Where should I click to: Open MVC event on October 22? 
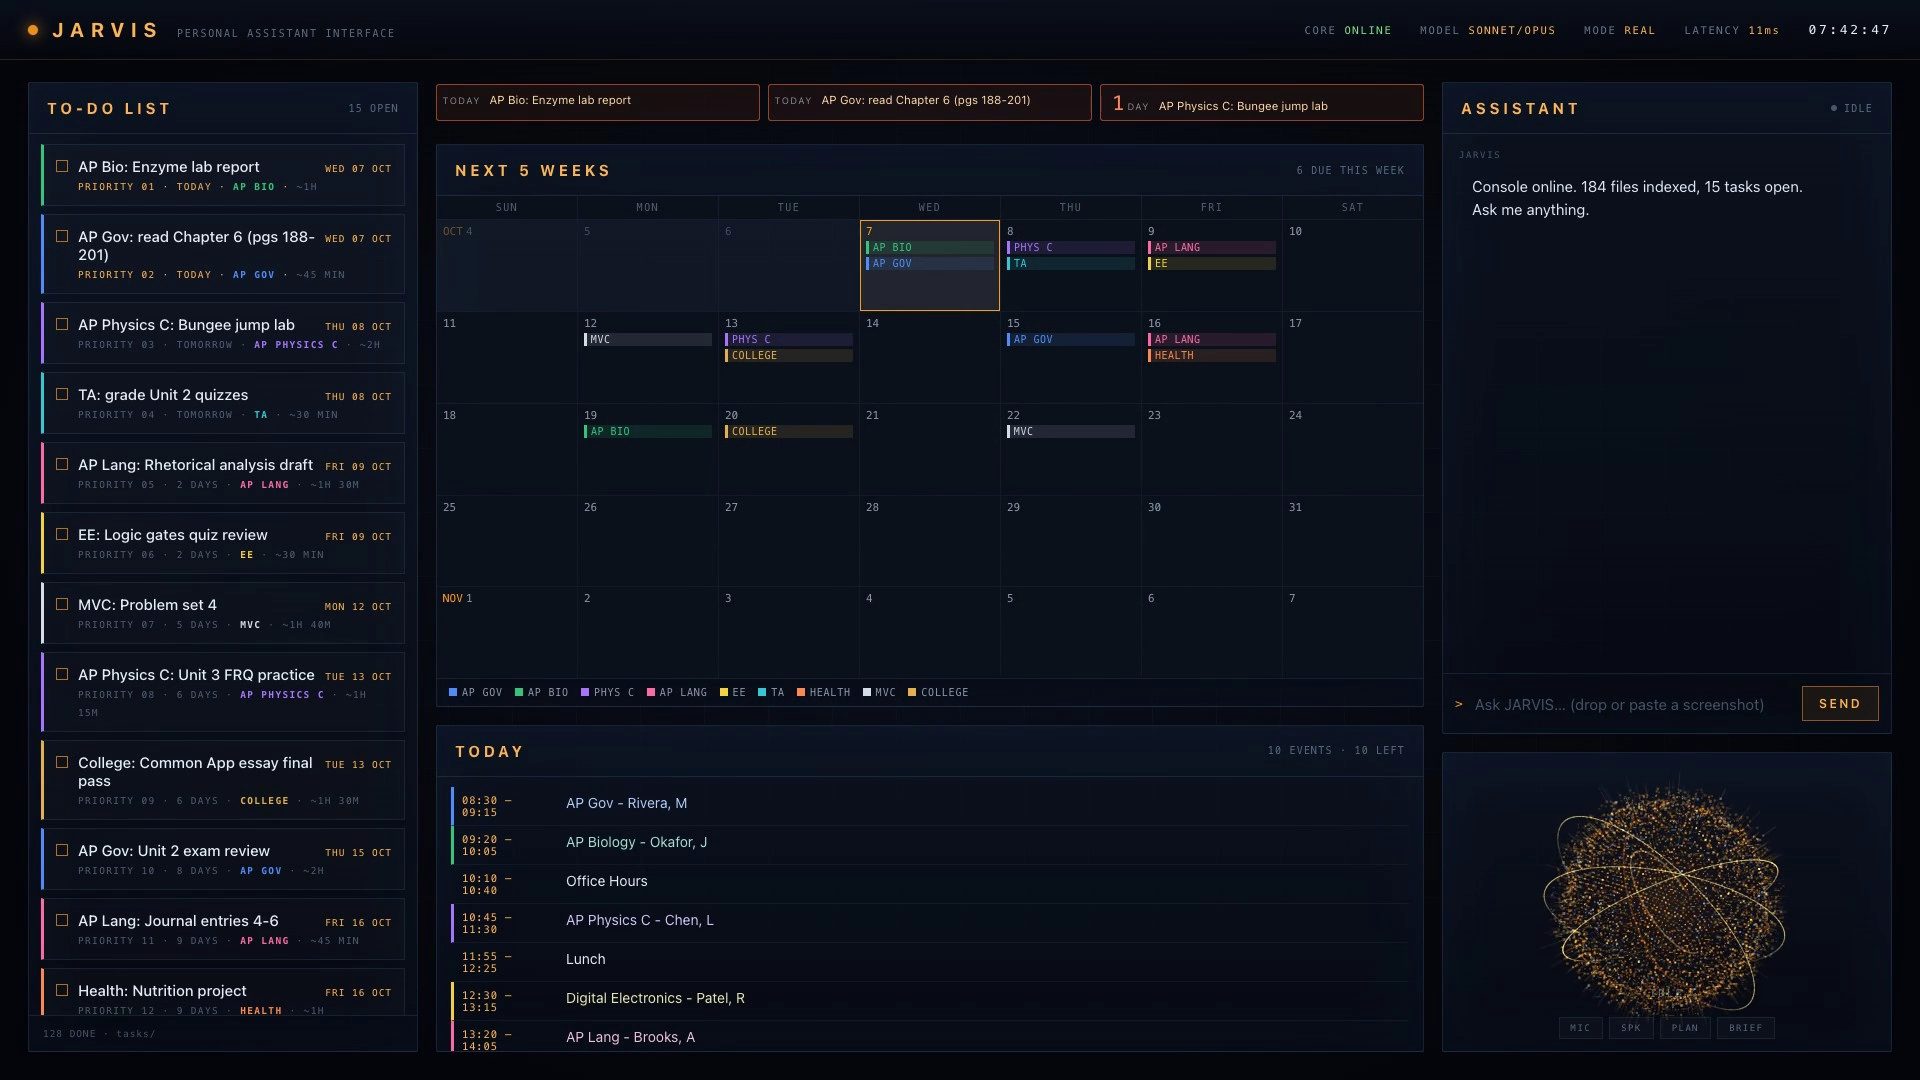(1071, 432)
